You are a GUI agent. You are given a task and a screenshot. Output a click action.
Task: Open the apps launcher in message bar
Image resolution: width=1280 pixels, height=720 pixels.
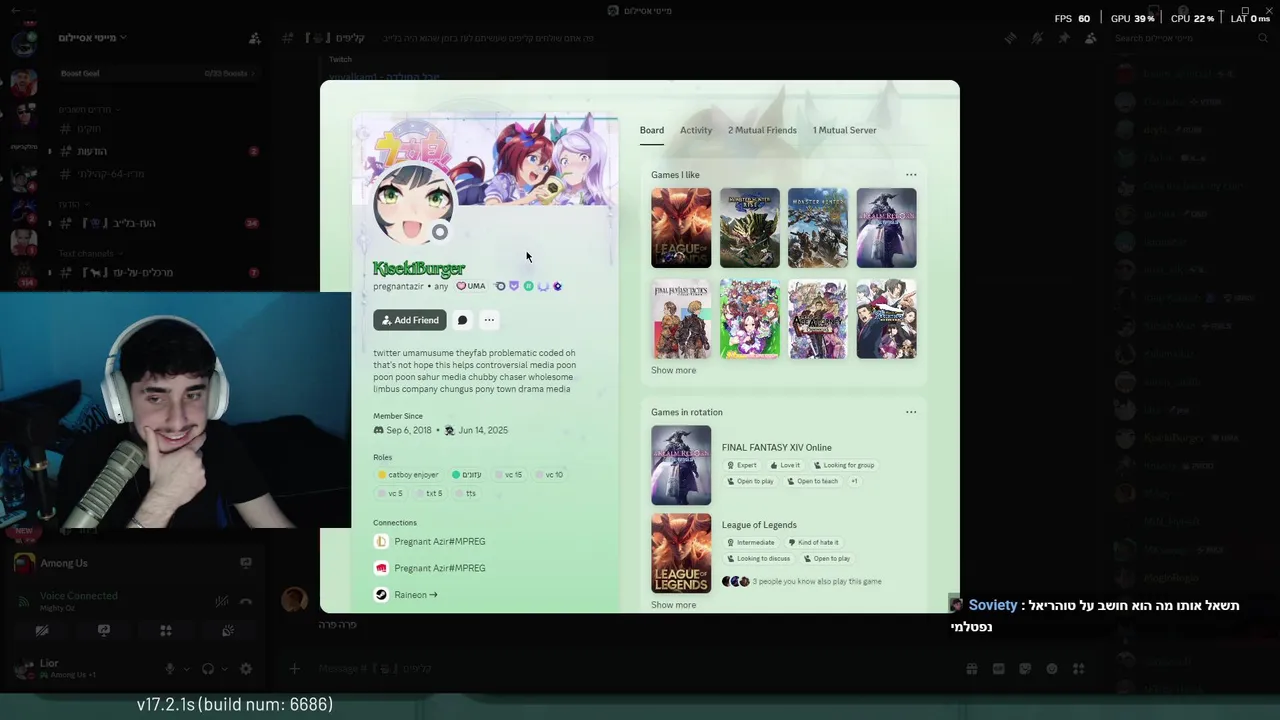[x=1078, y=669]
